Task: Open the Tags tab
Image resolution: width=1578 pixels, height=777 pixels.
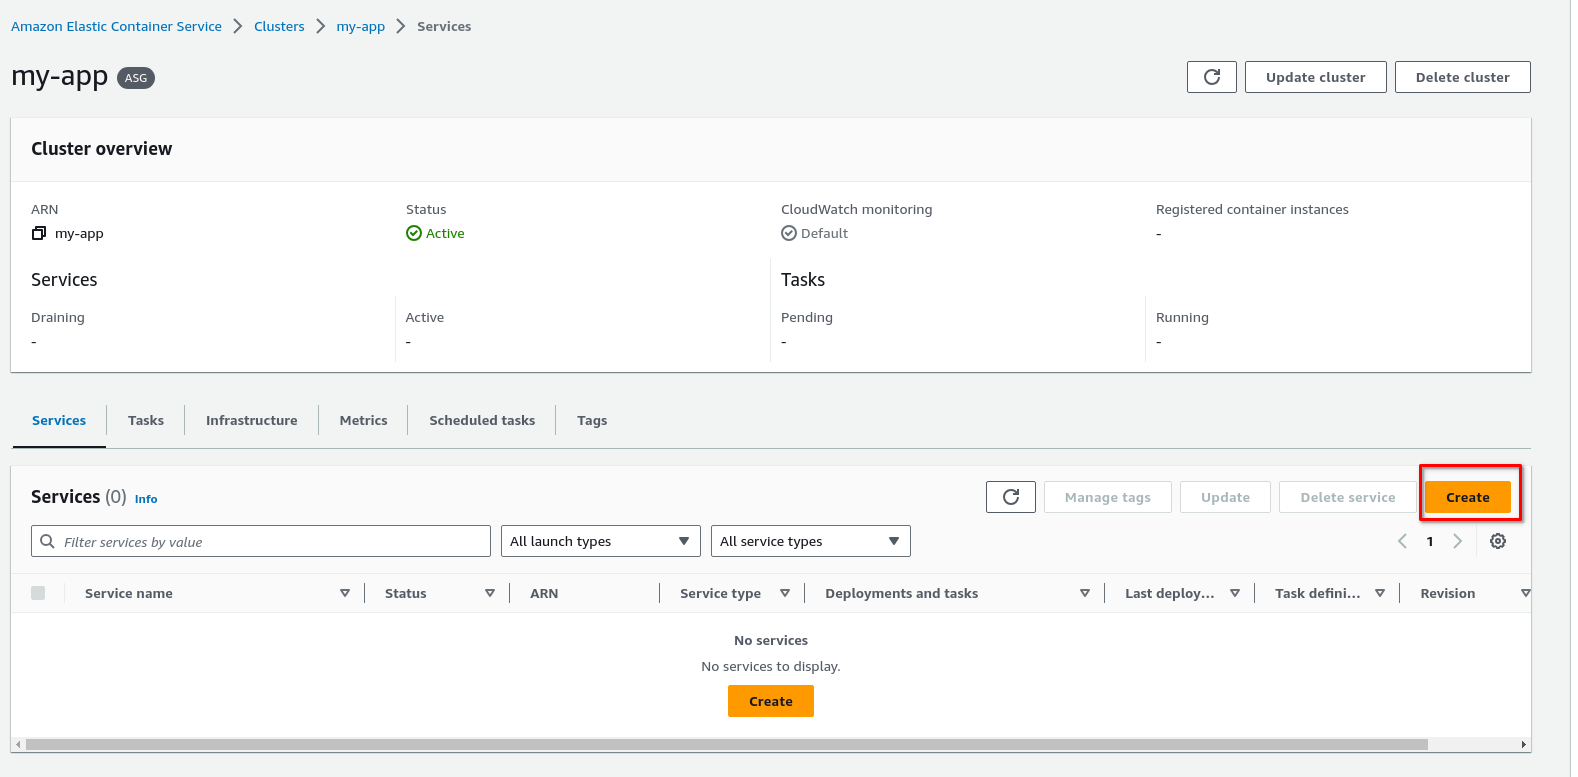Action: (x=592, y=420)
